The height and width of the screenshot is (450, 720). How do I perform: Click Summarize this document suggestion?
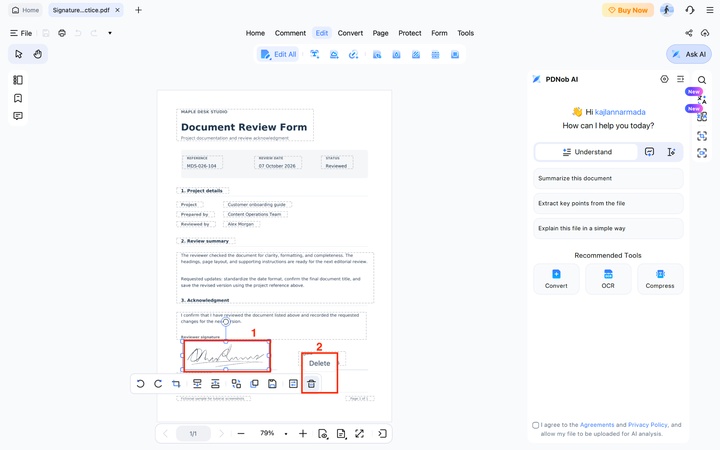[x=608, y=178]
